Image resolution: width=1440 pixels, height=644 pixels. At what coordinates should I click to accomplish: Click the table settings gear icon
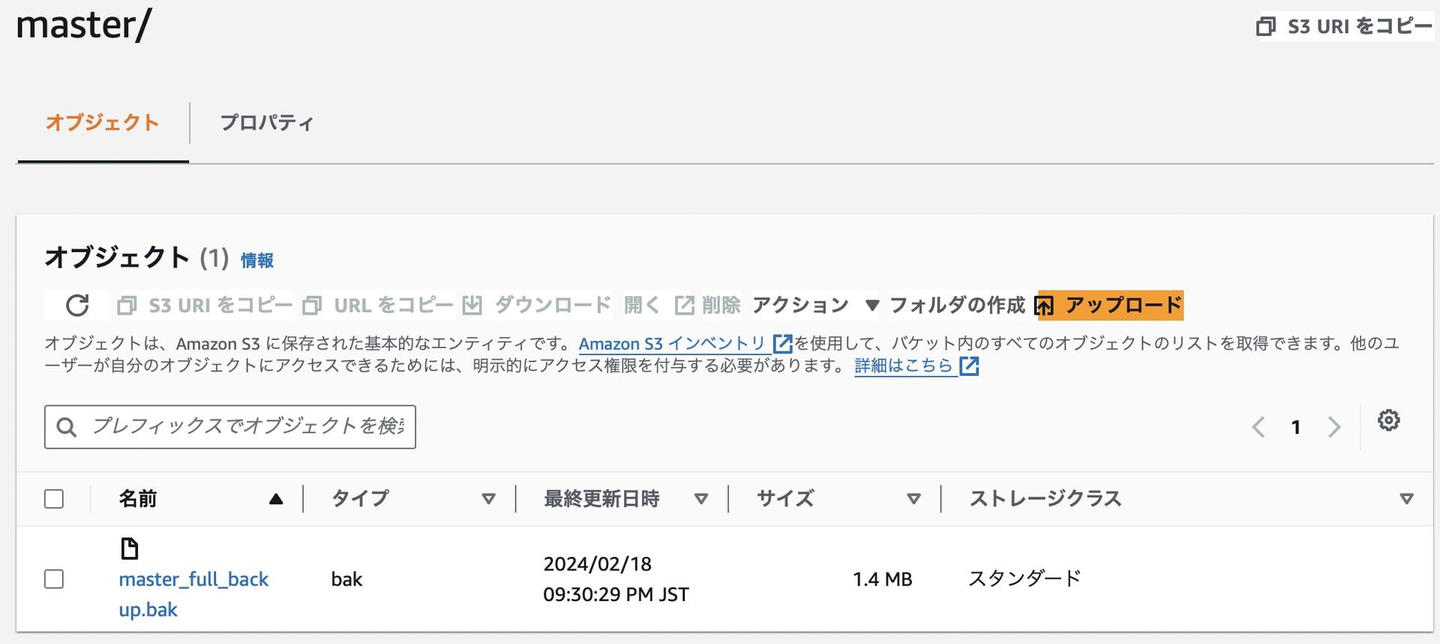(1388, 421)
